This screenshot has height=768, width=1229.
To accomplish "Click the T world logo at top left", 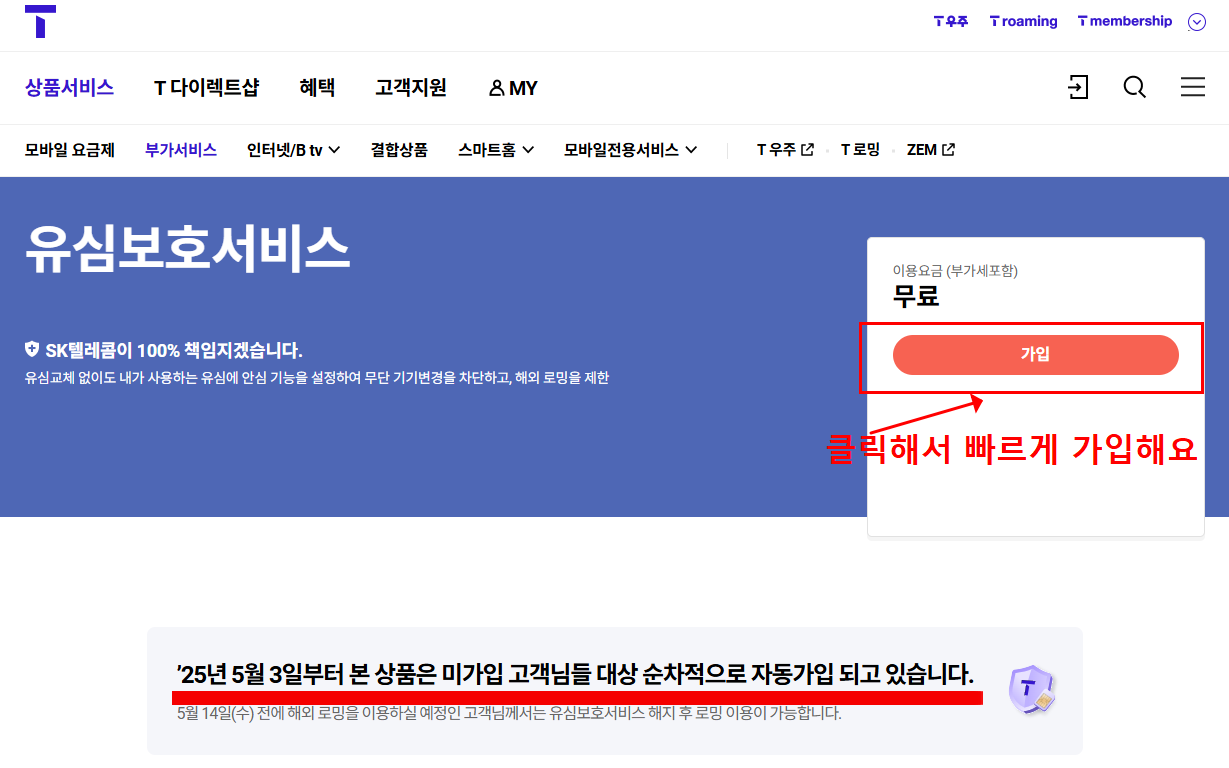I will pyautogui.click(x=40, y=21).
